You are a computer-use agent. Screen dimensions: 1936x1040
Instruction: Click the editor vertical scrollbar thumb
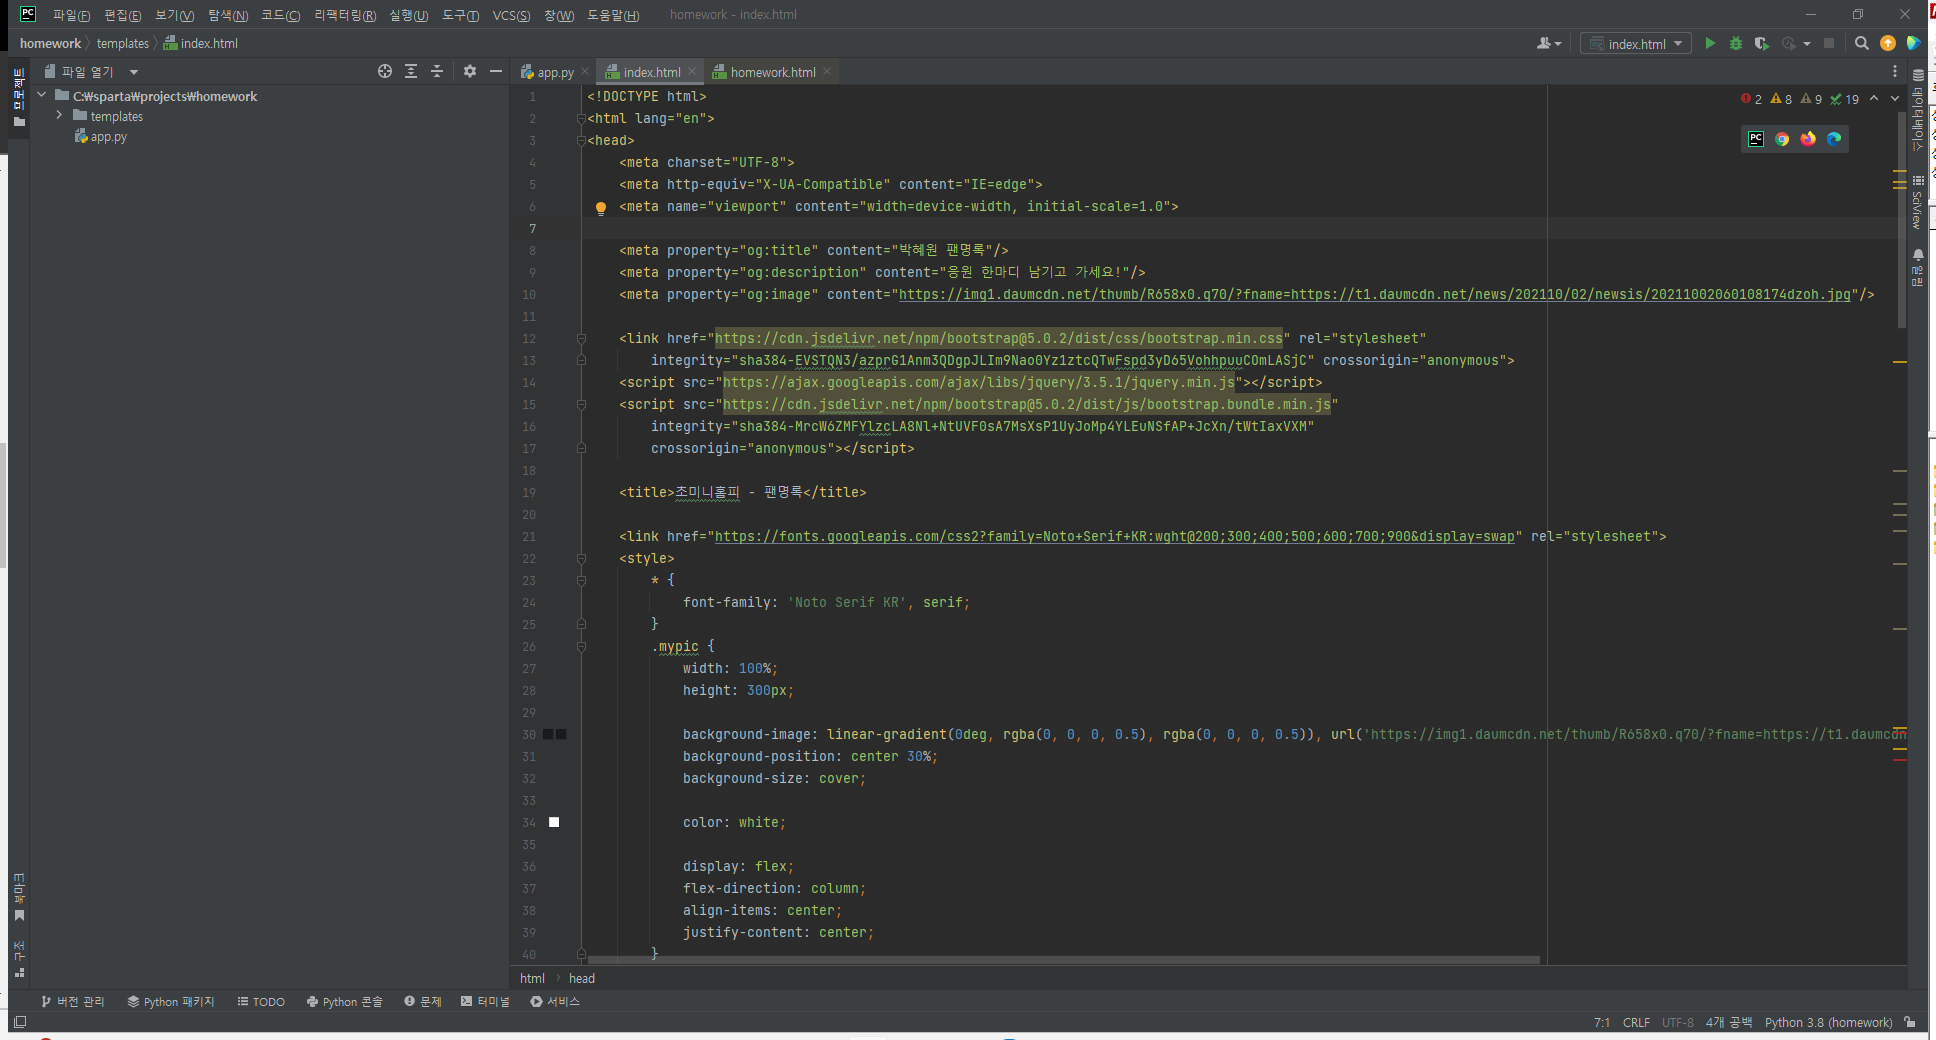tap(1901, 220)
